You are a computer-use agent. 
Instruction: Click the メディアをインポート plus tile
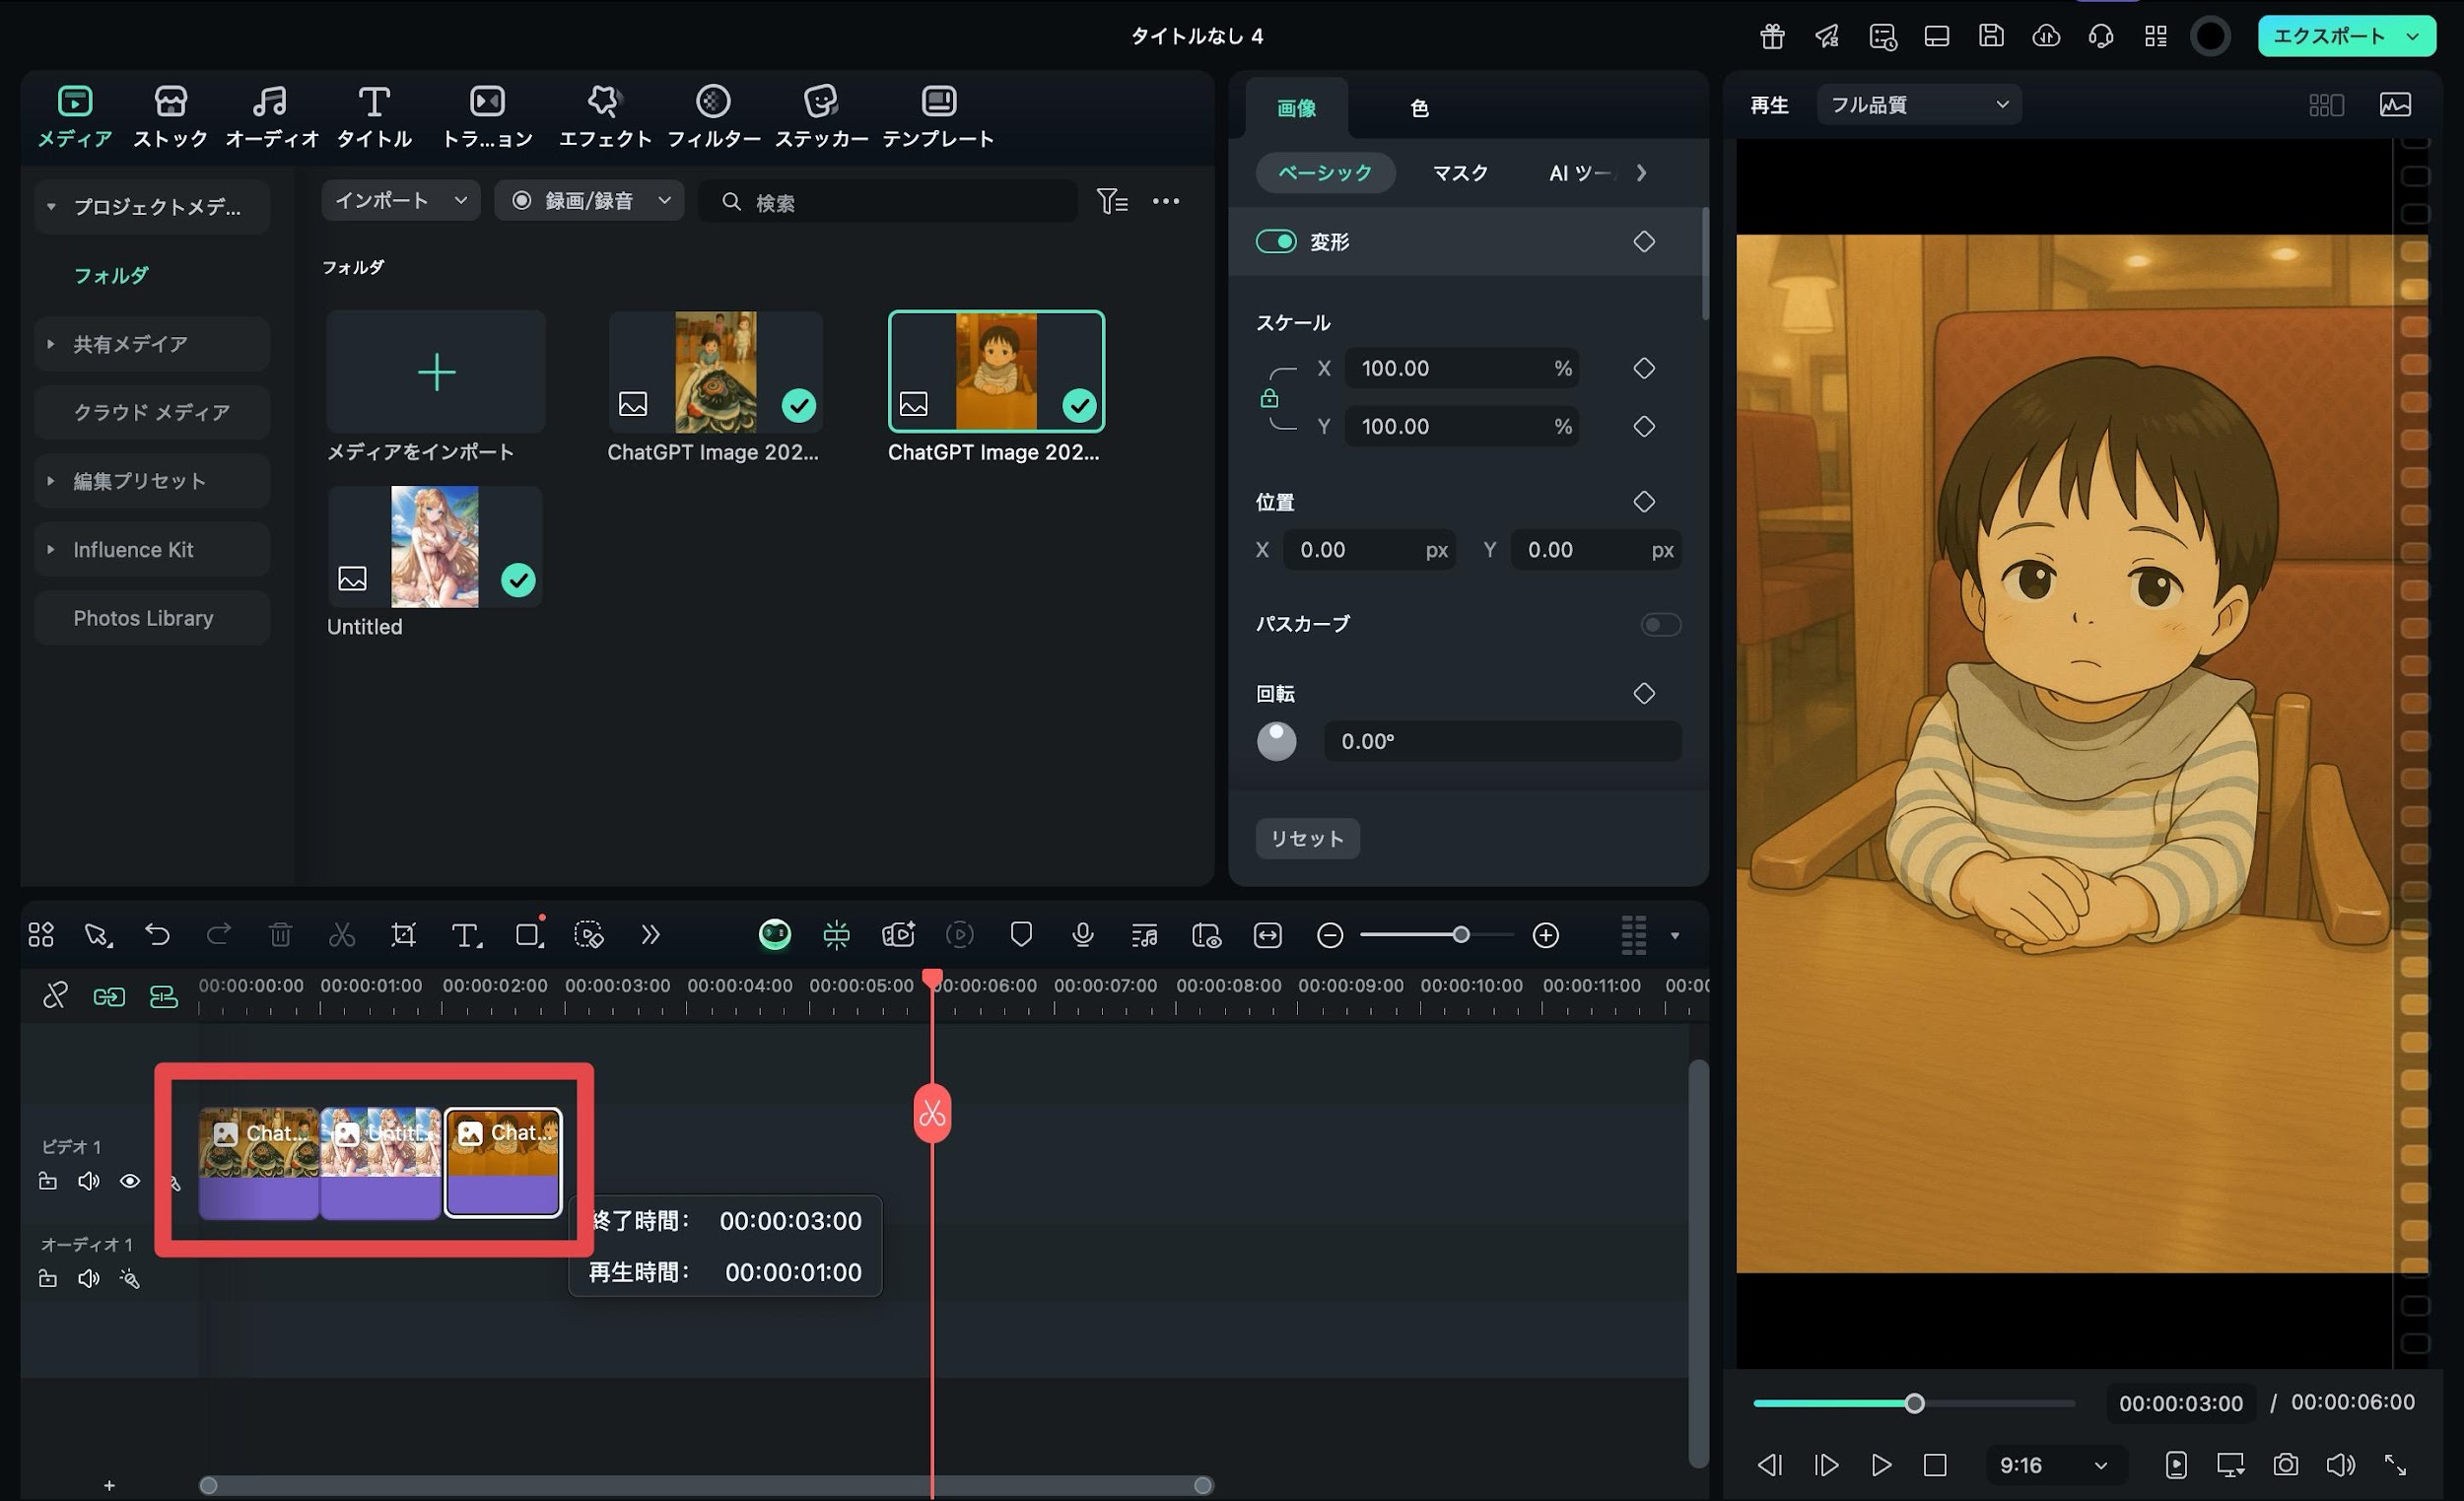(436, 372)
